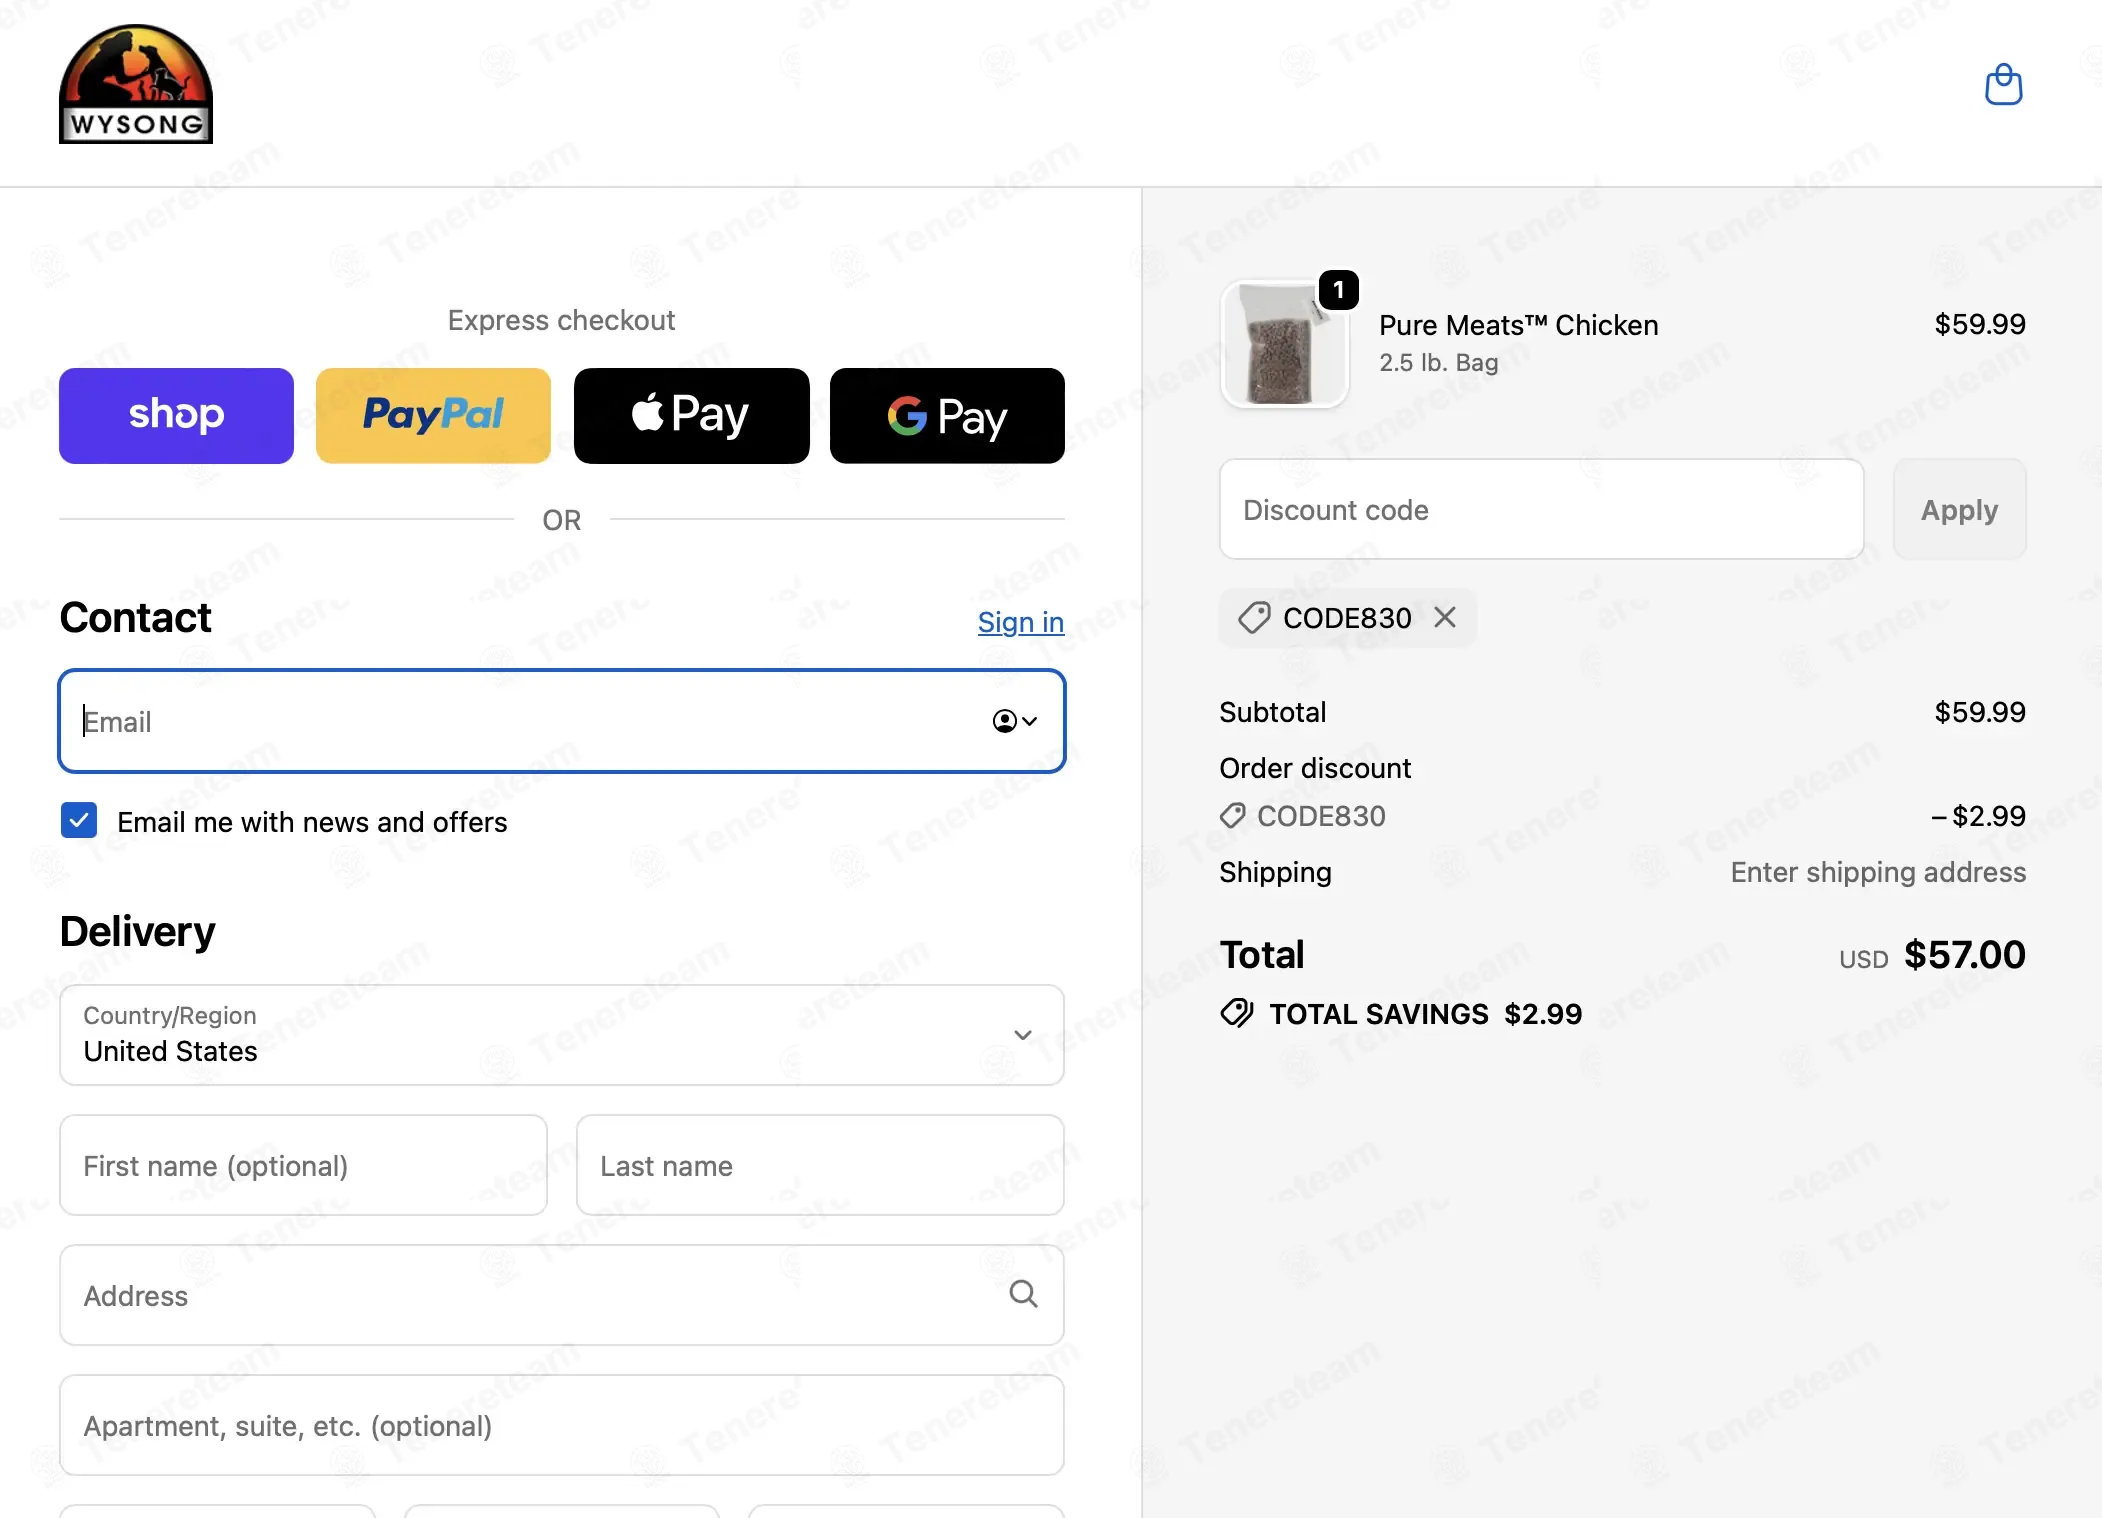Click the First name (optional) field
The image size is (2102, 1518).
click(303, 1165)
